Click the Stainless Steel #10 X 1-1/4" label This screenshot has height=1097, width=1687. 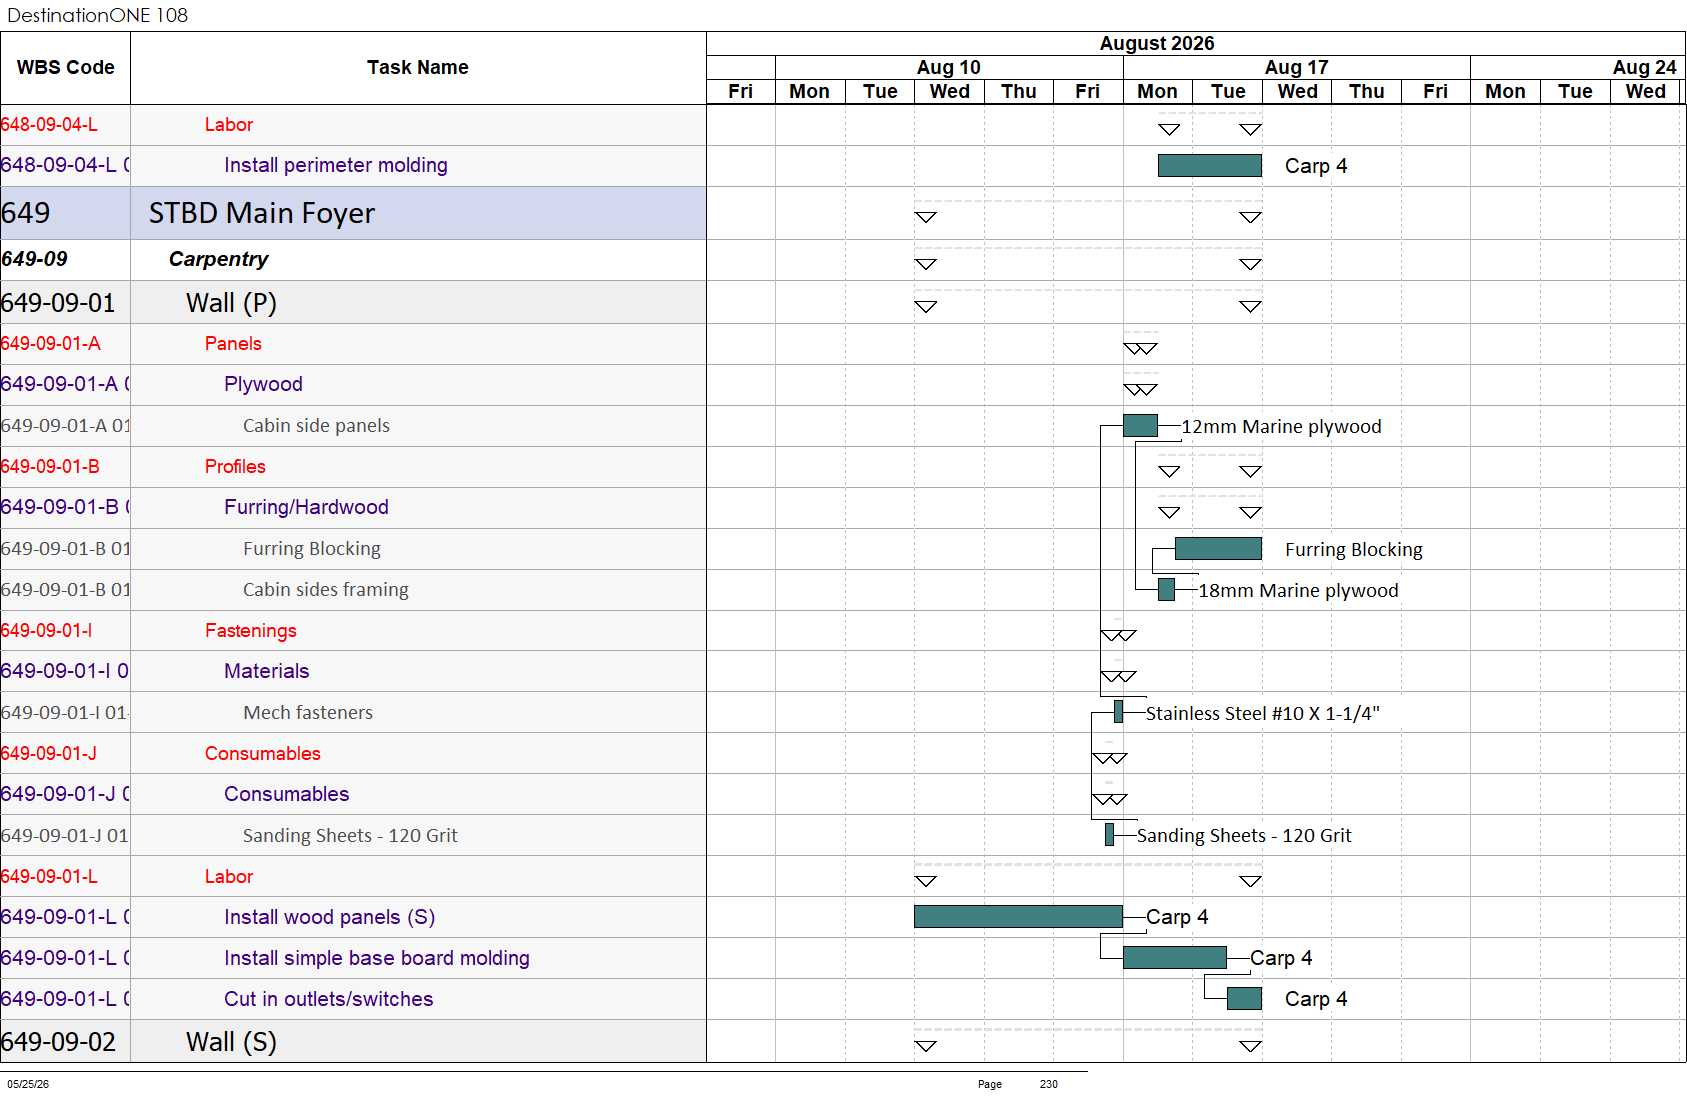[1263, 713]
